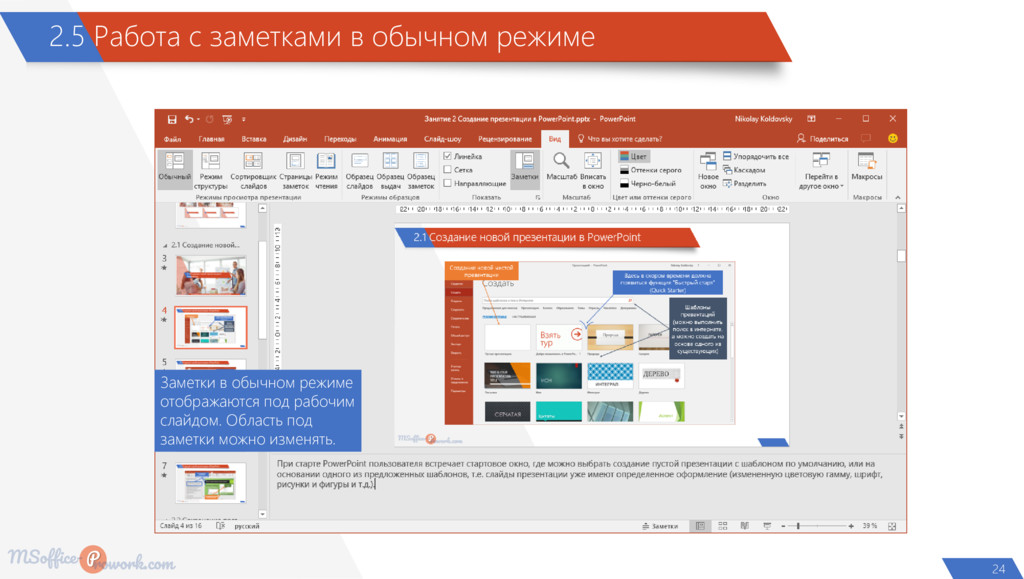Click the comments icon beside Поделиться

click(x=866, y=138)
